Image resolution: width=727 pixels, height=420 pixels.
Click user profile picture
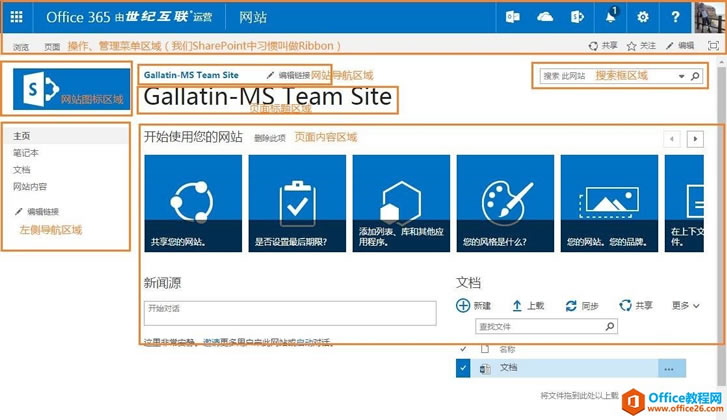[710, 18]
